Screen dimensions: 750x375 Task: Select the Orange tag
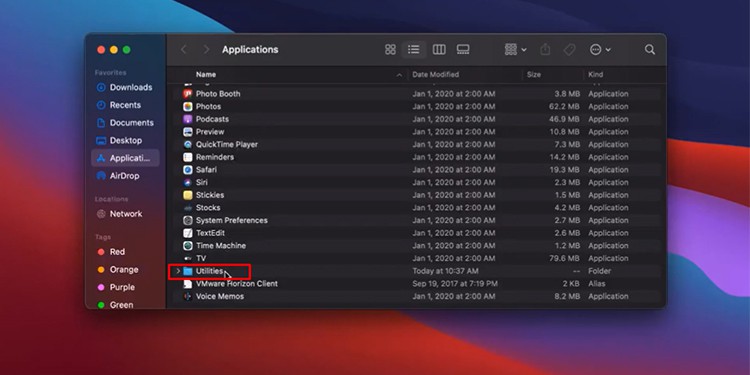tap(118, 269)
